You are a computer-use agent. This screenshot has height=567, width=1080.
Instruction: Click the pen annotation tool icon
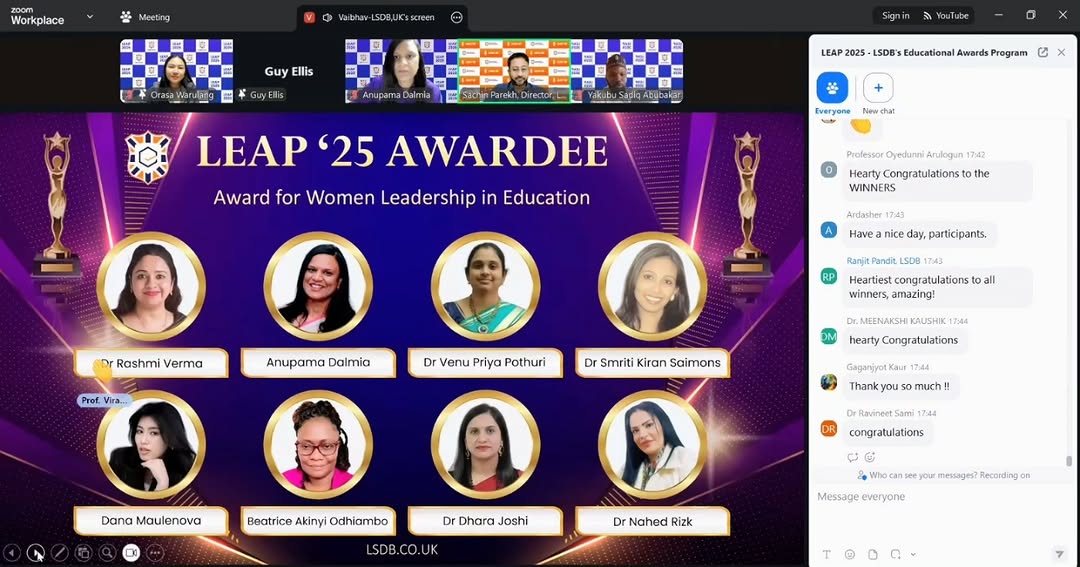tap(59, 552)
